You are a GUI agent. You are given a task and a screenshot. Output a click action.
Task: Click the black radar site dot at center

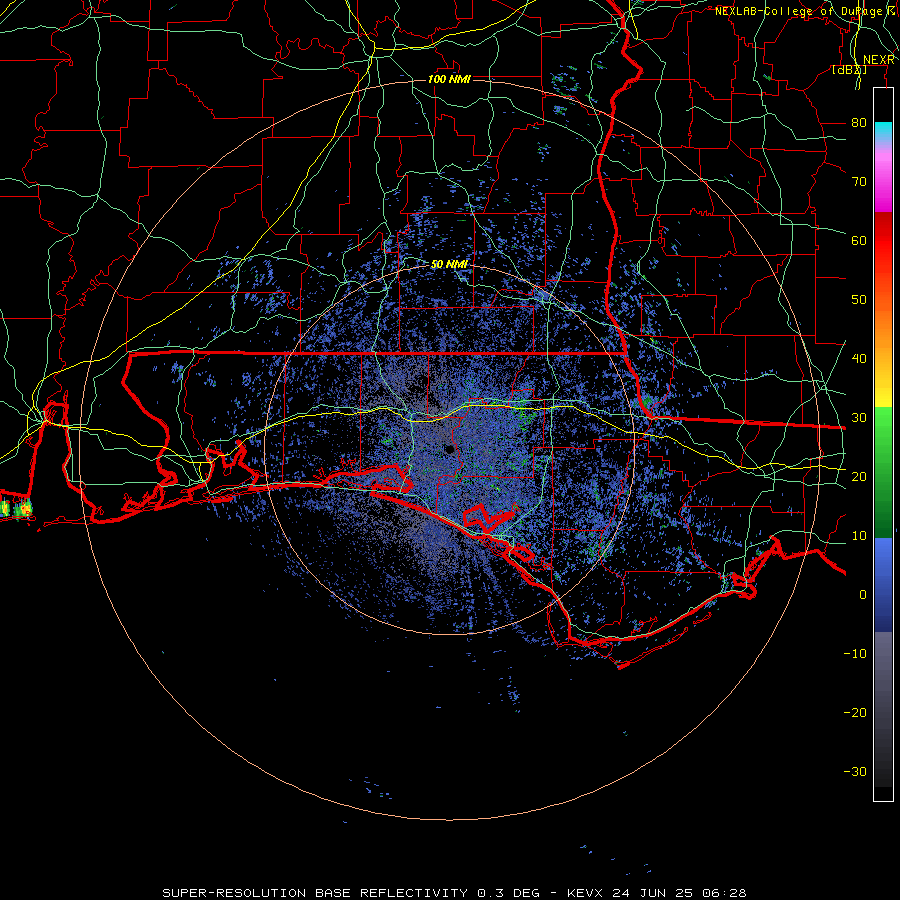(449, 449)
